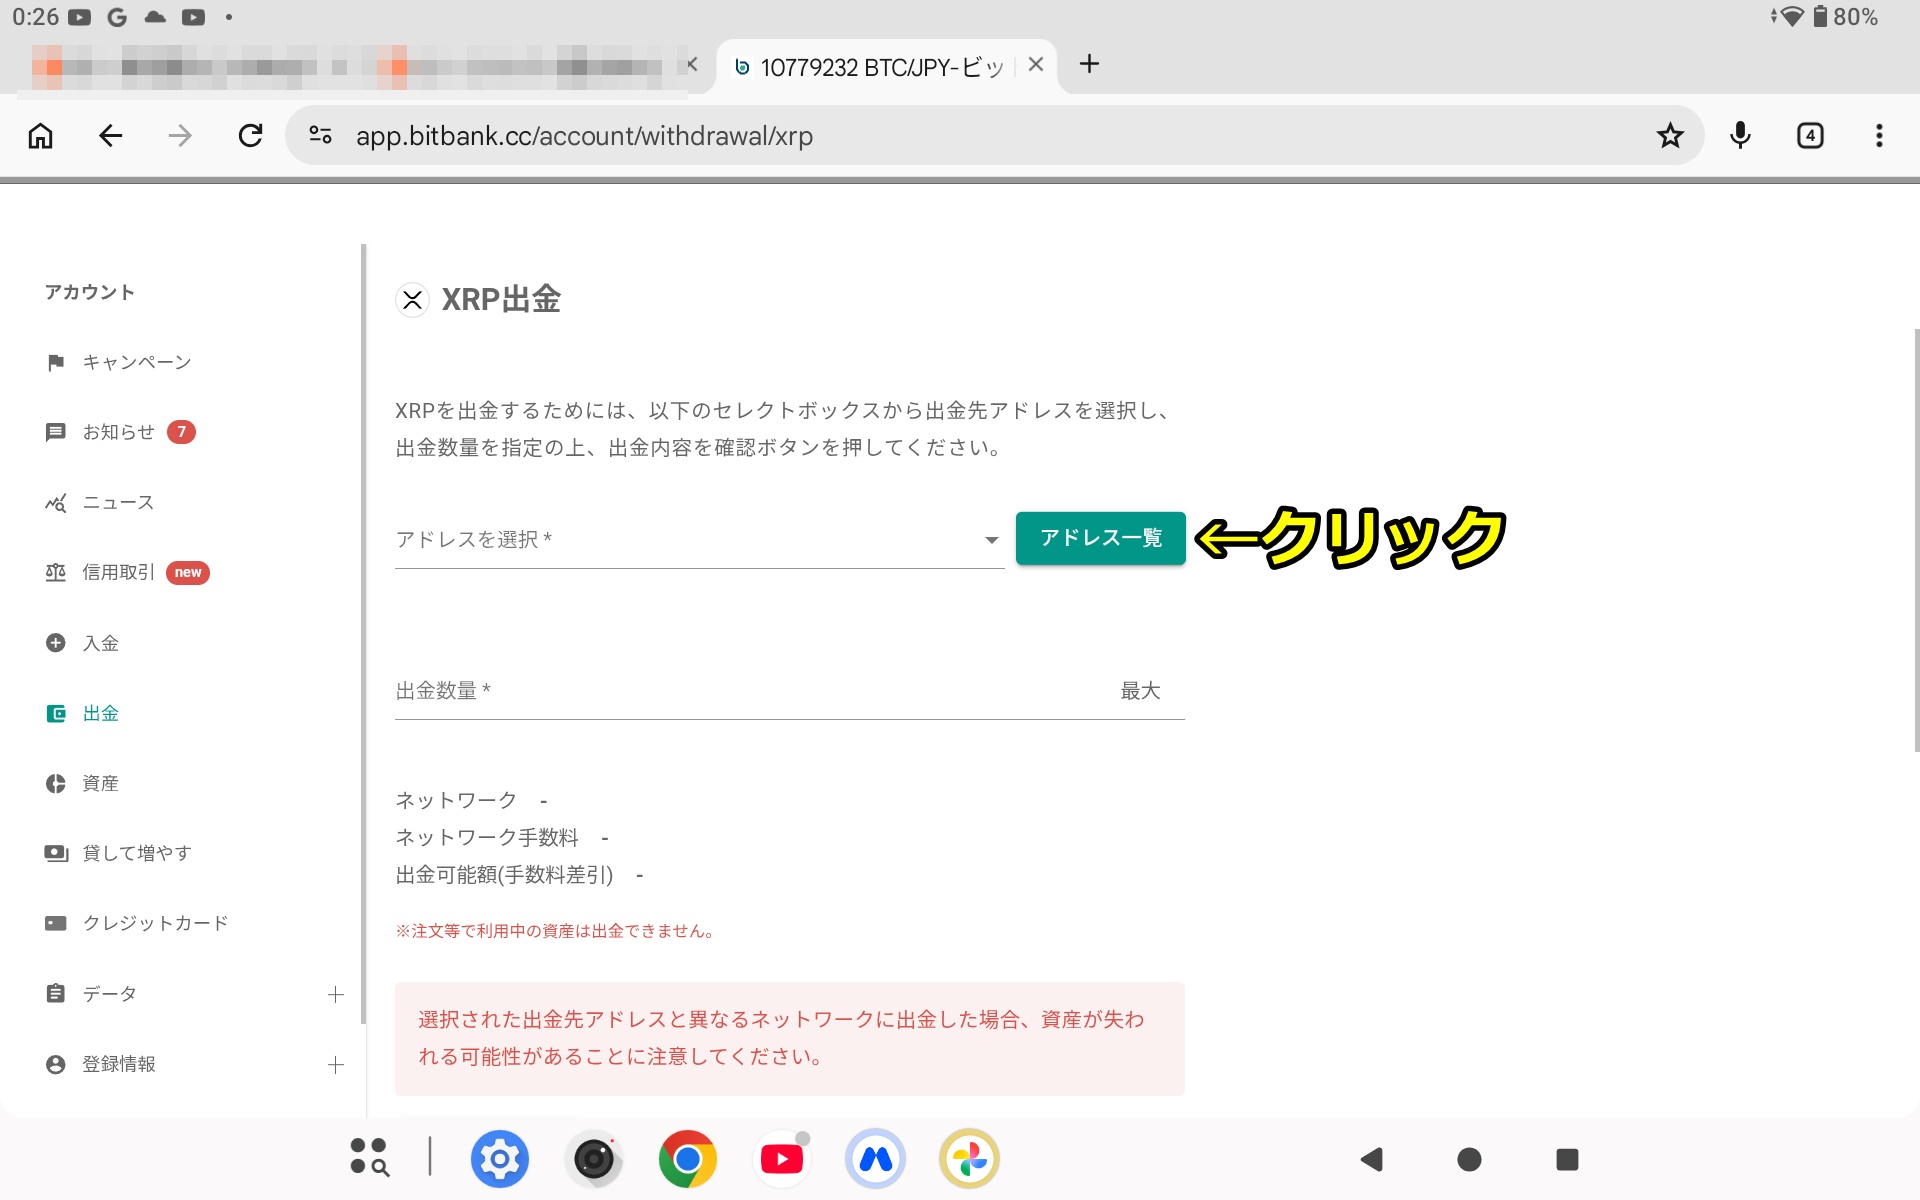Open the tab switcher showing 4
The image size is (1920, 1200).
click(x=1810, y=135)
